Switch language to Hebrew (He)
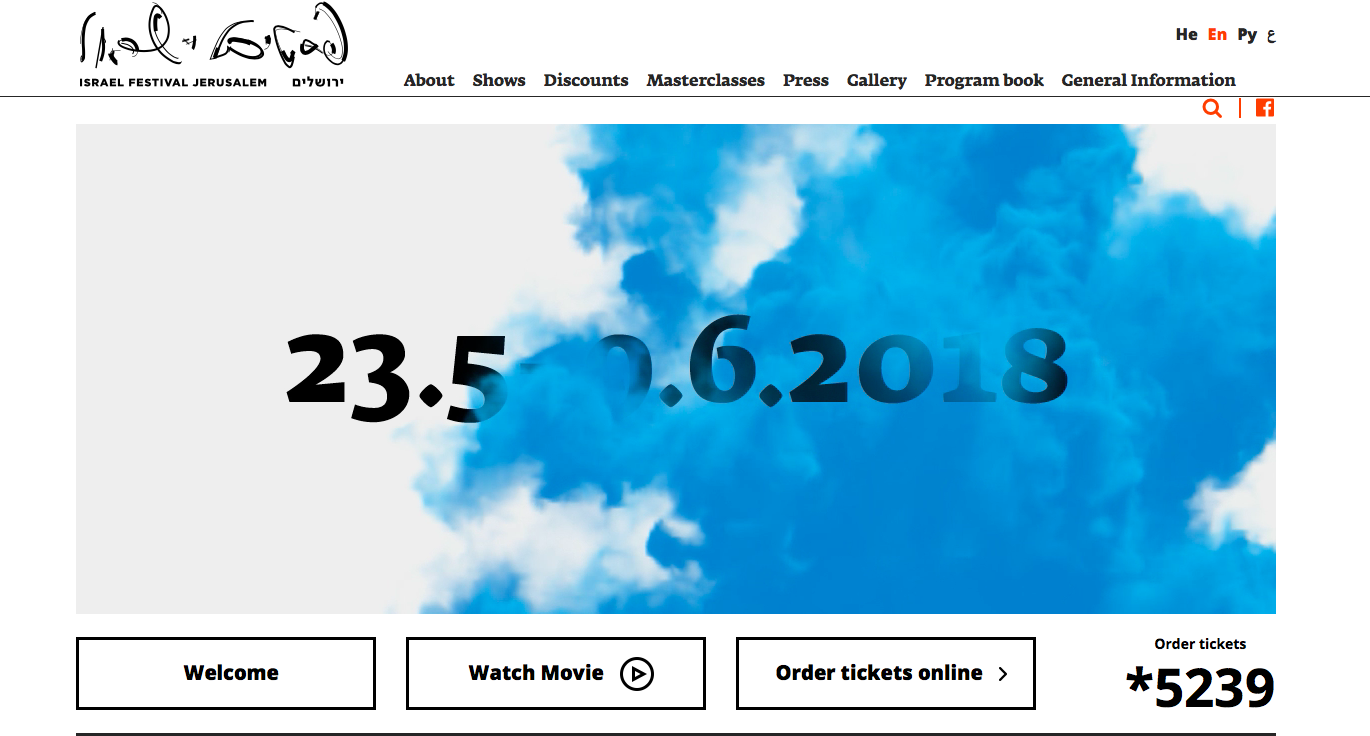 [x=1186, y=34]
